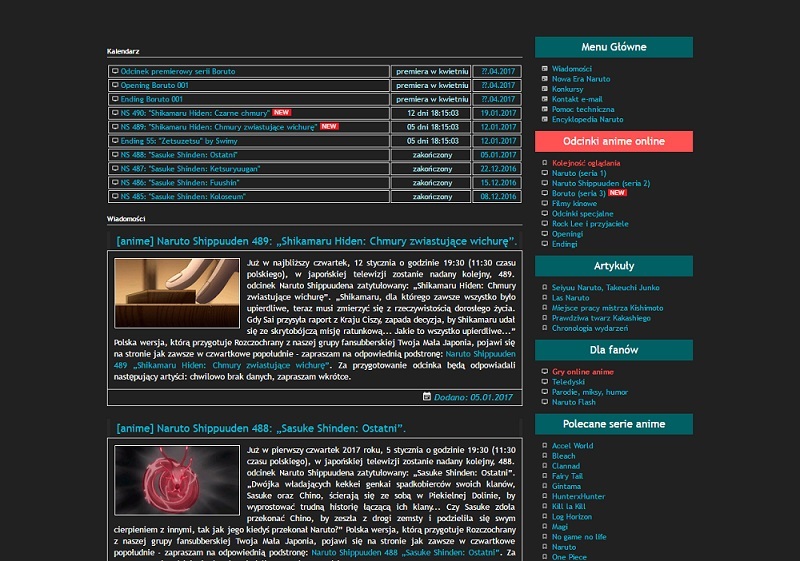
Task: Open Bleach recommended series
Action: pyautogui.click(x=563, y=456)
